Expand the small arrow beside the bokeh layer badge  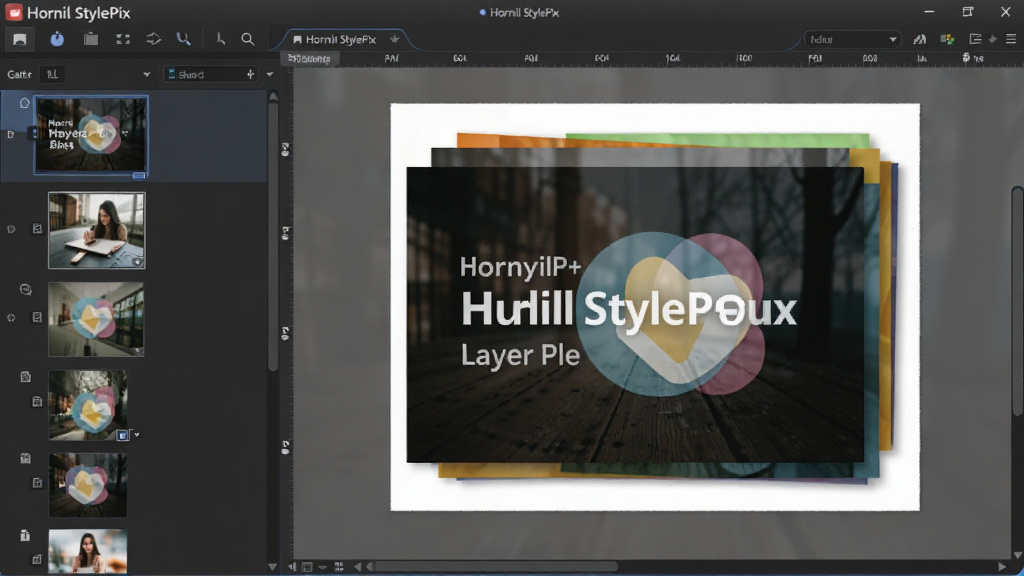pos(136,435)
